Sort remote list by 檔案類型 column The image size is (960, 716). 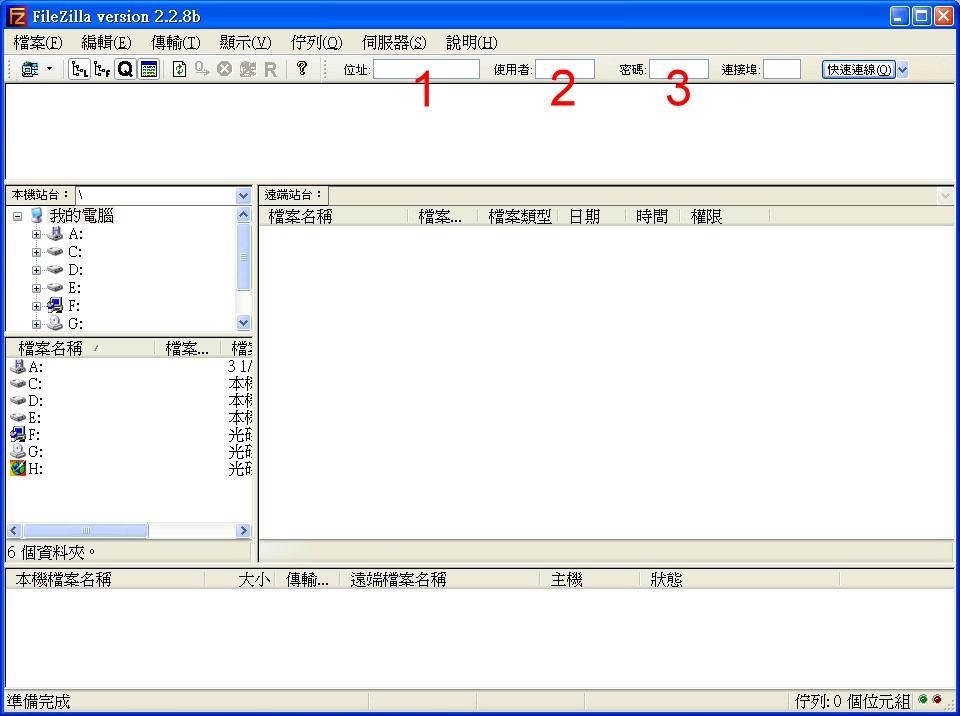[520, 216]
